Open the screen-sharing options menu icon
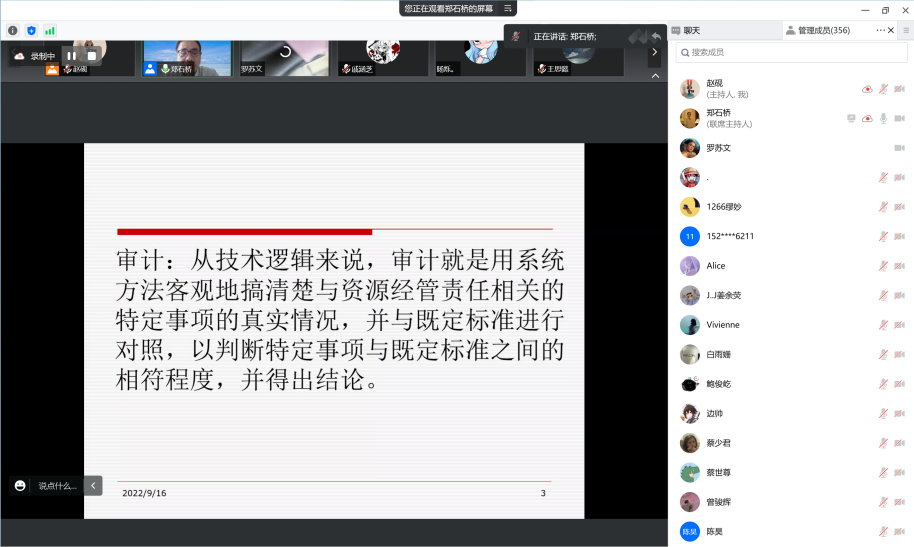Image resolution: width=914 pixels, height=547 pixels. pos(508,8)
